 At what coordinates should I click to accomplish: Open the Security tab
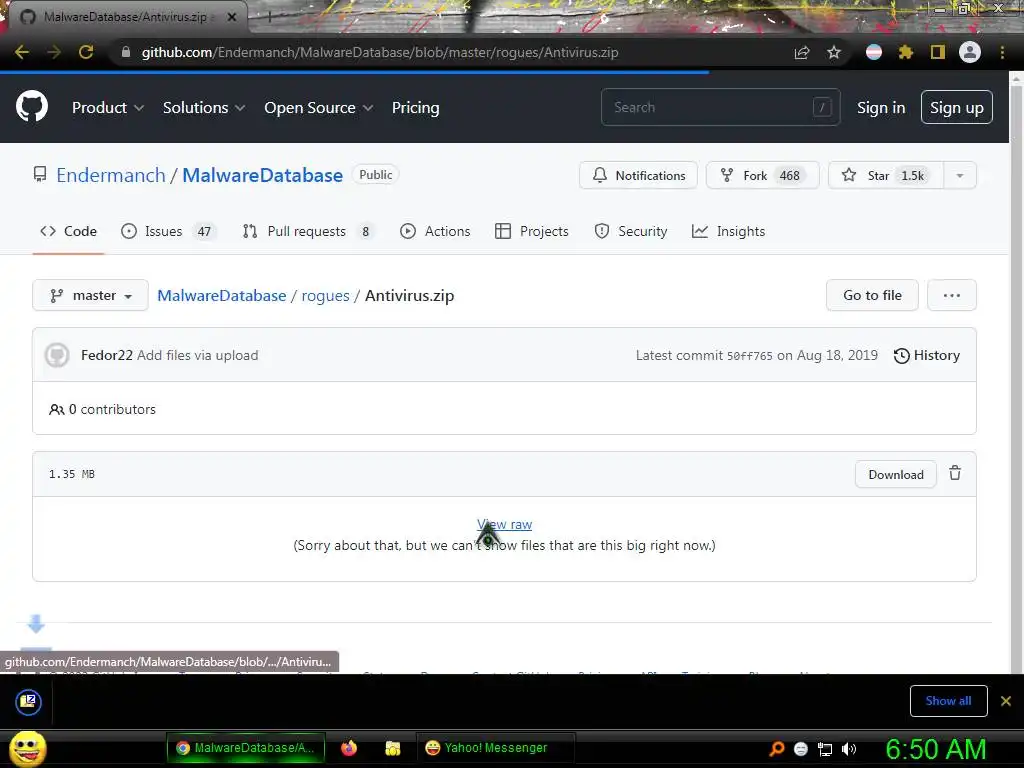pos(631,231)
